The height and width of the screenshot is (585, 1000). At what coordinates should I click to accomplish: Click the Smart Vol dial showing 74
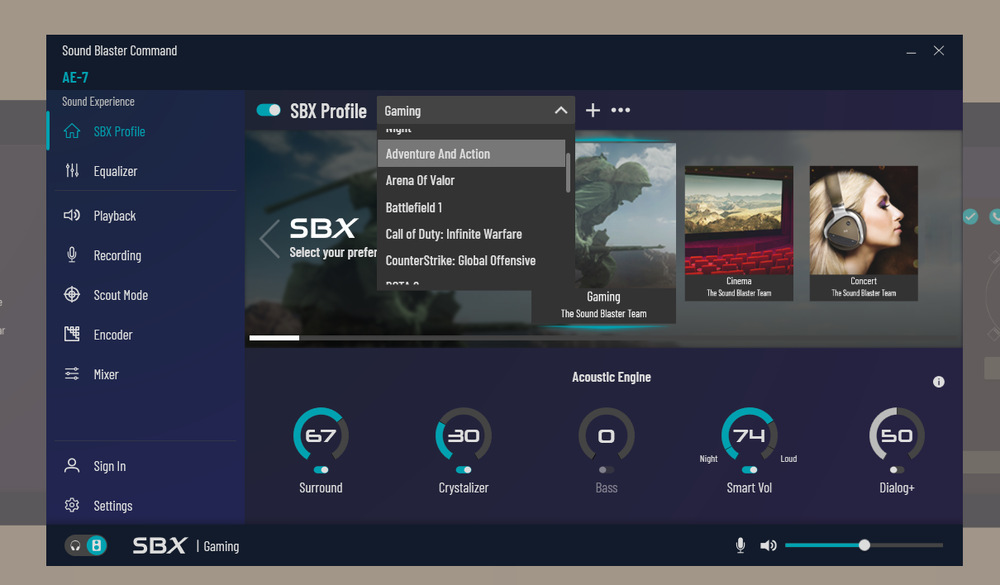coord(749,435)
